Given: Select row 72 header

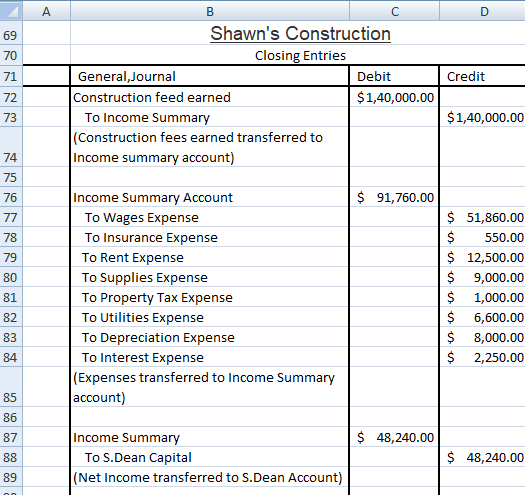Looking at the screenshot, I should [x=11, y=97].
